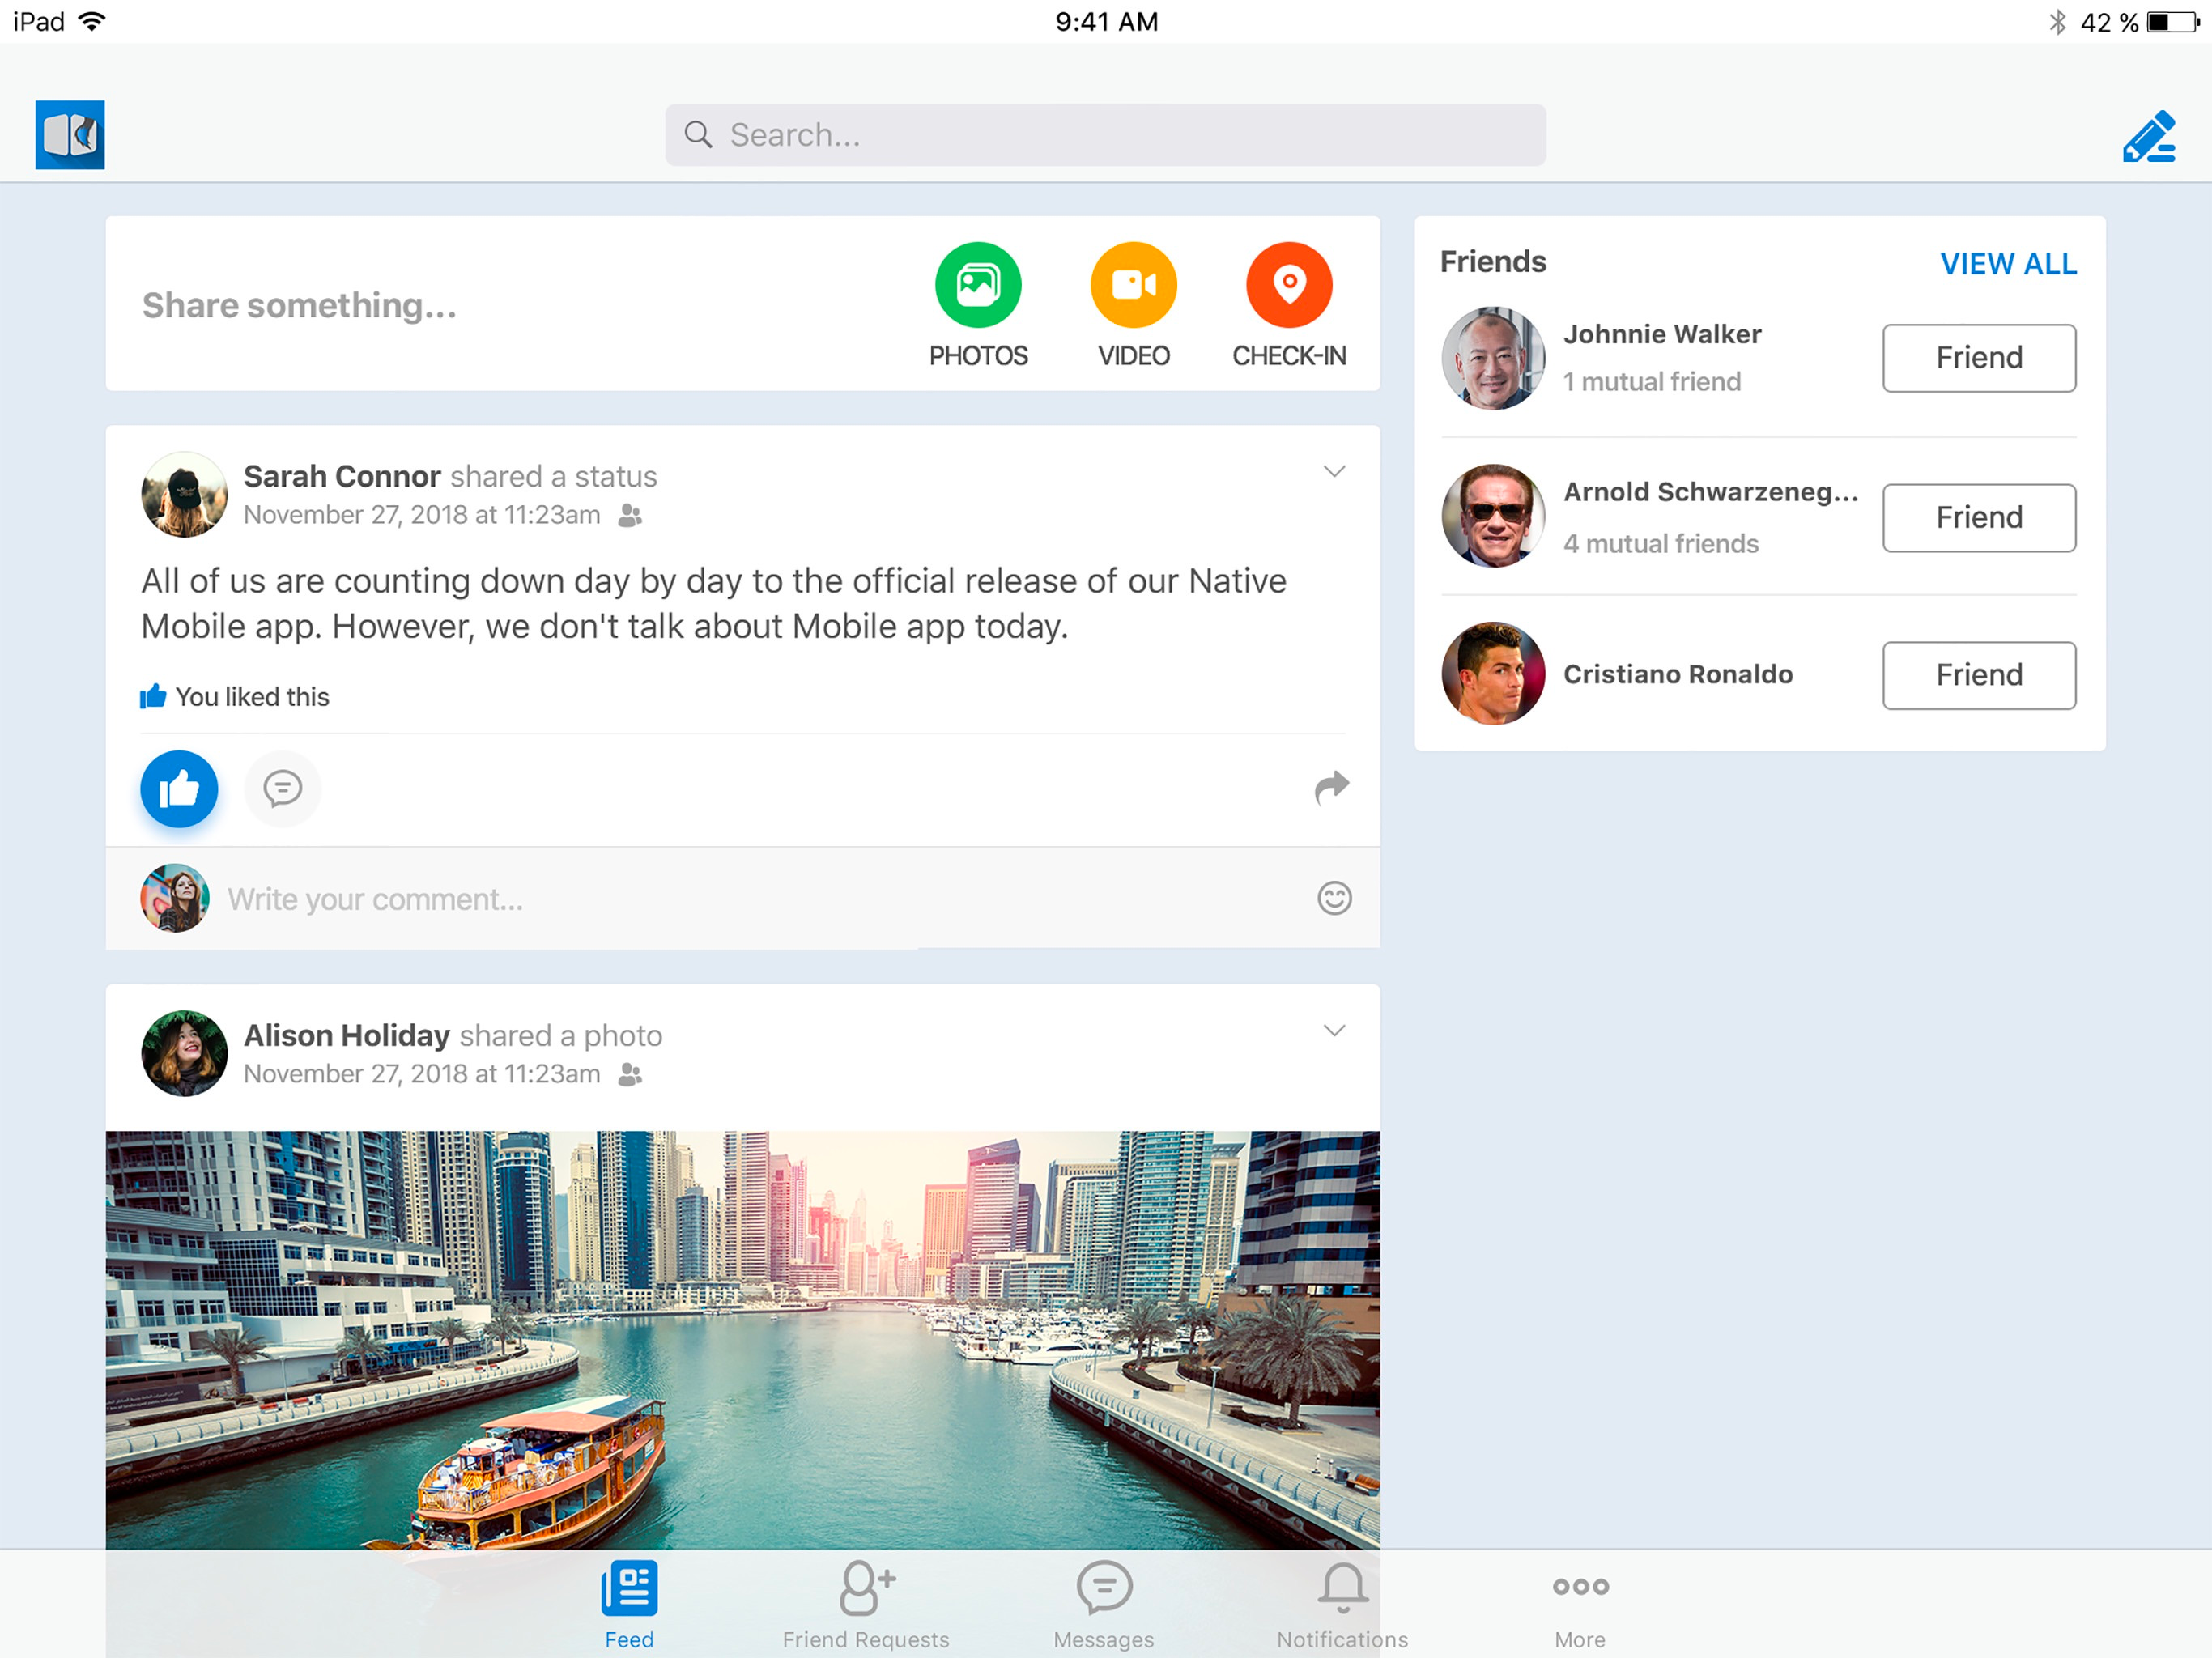The height and width of the screenshot is (1658, 2212).
Task: Open the More tab menu
Action: click(x=1580, y=1602)
